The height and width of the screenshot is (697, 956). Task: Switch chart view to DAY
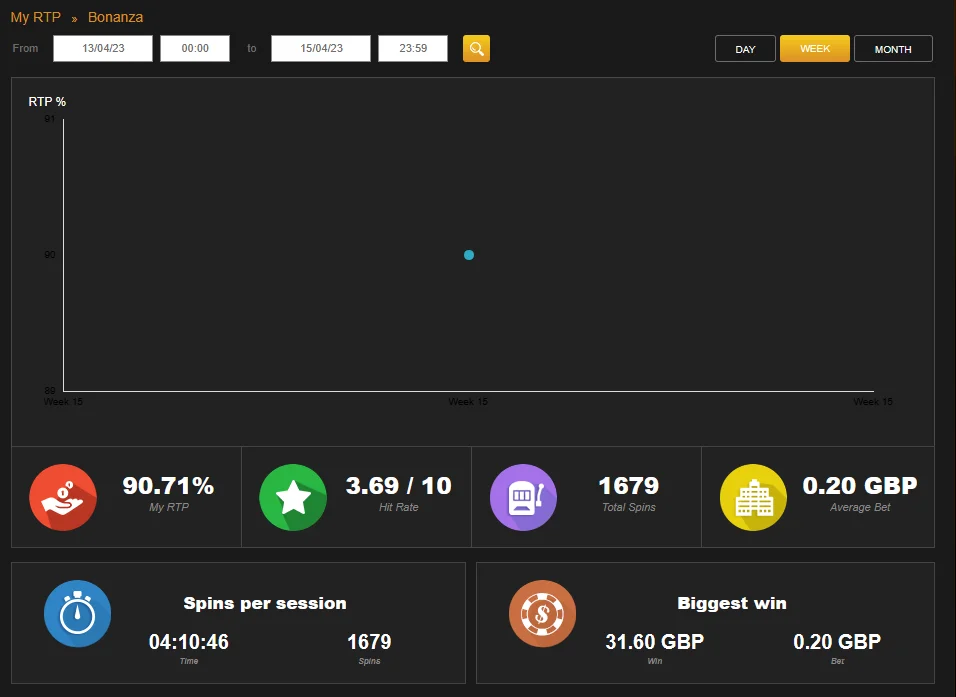pos(745,49)
